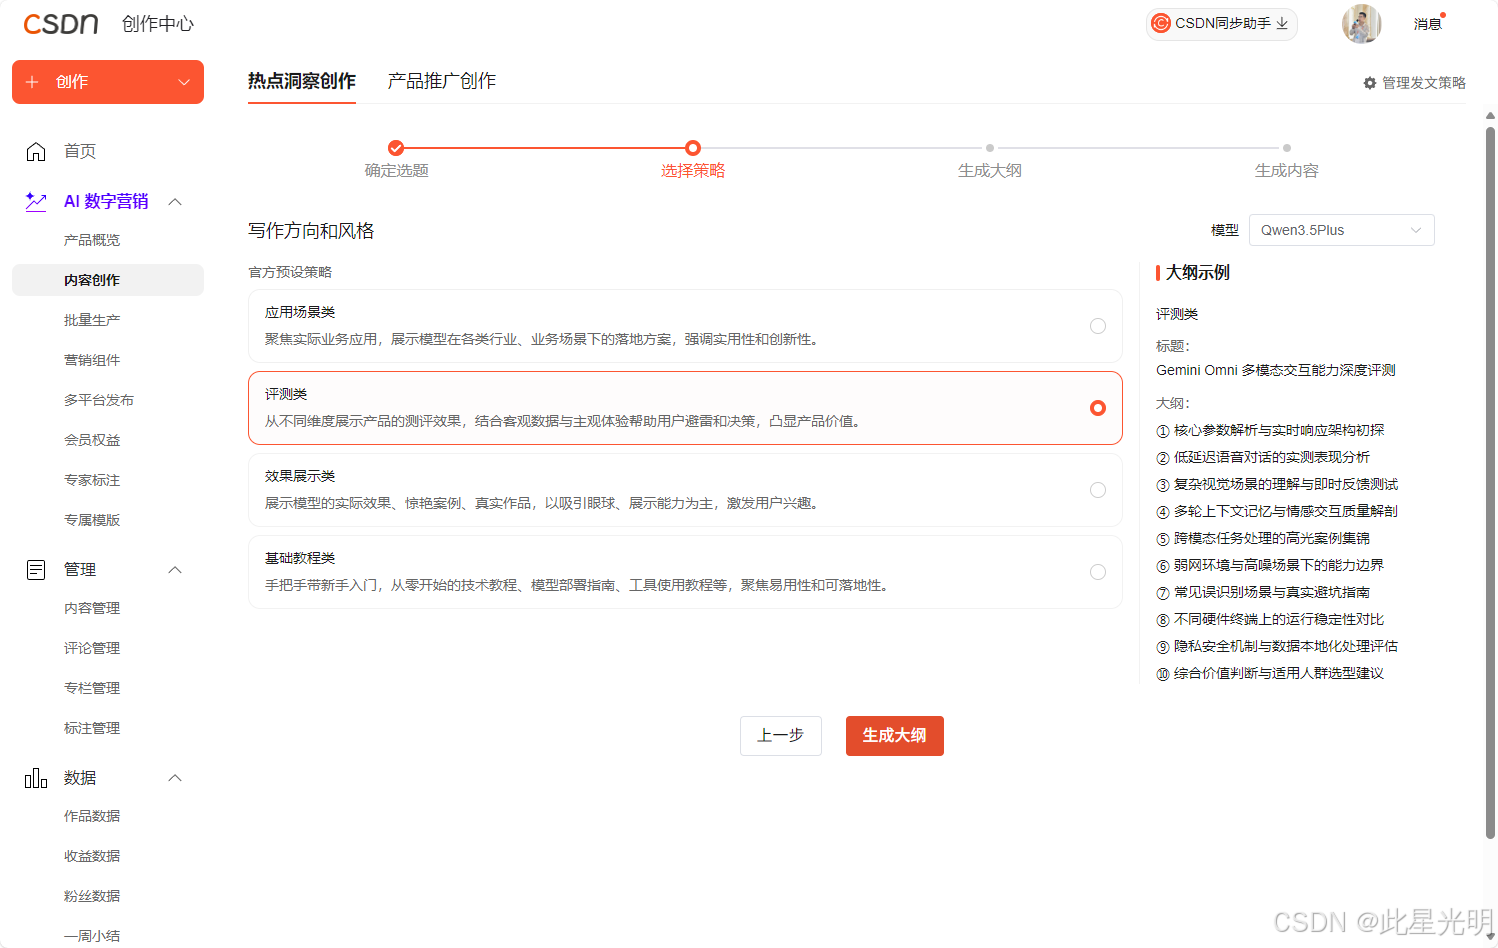The image size is (1498, 948).
Task: Click the CSDN logo
Action: (x=61, y=24)
